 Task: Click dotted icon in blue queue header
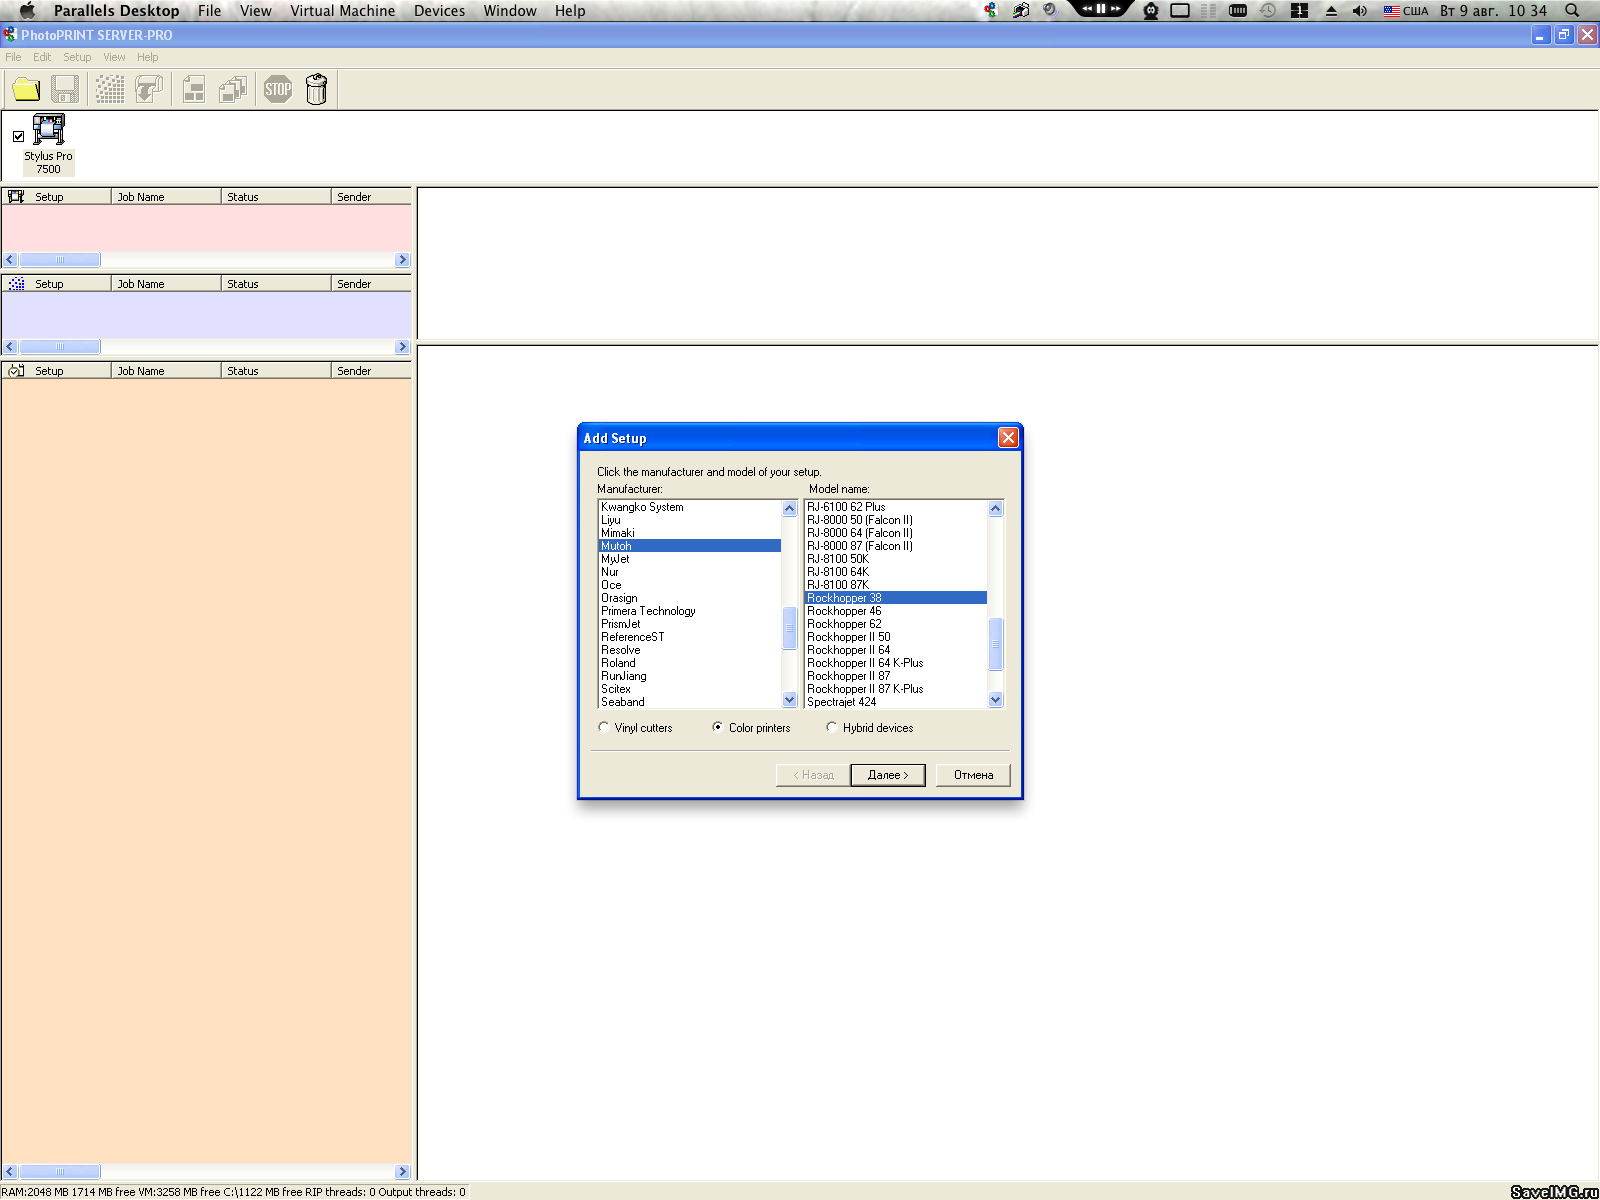[x=16, y=284]
